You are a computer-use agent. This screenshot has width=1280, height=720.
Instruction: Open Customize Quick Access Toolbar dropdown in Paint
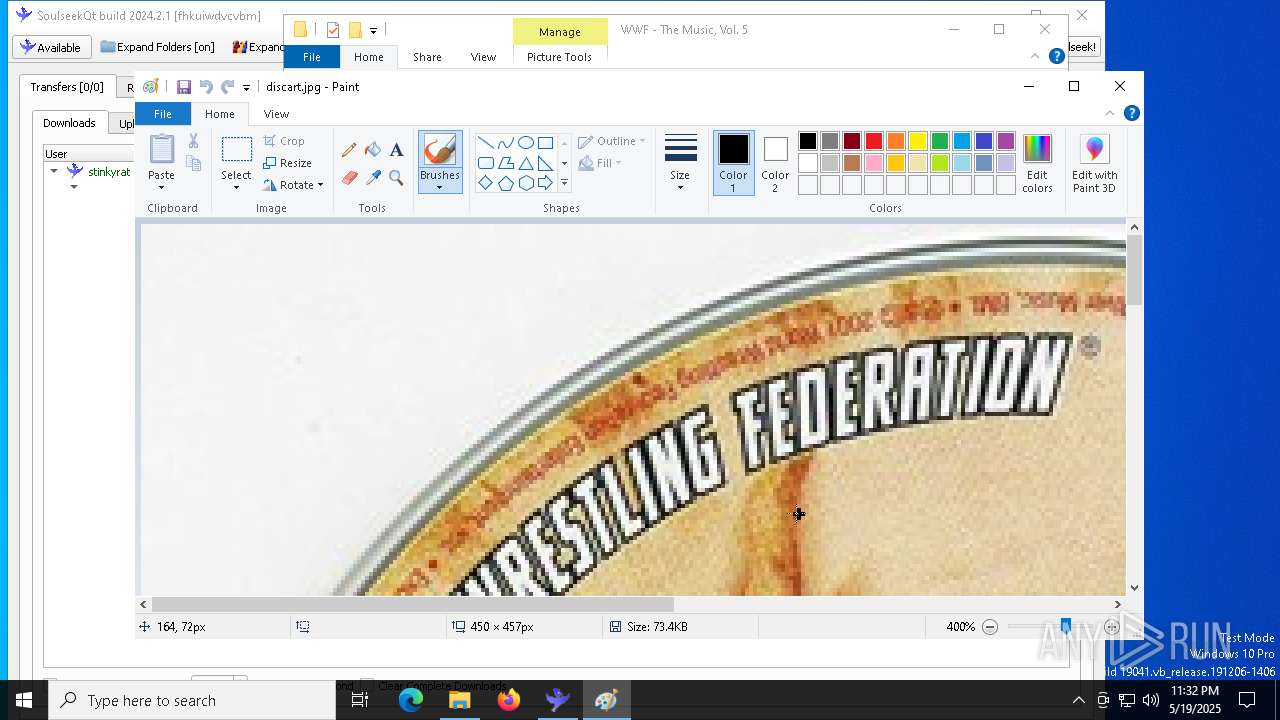pyautogui.click(x=246, y=88)
